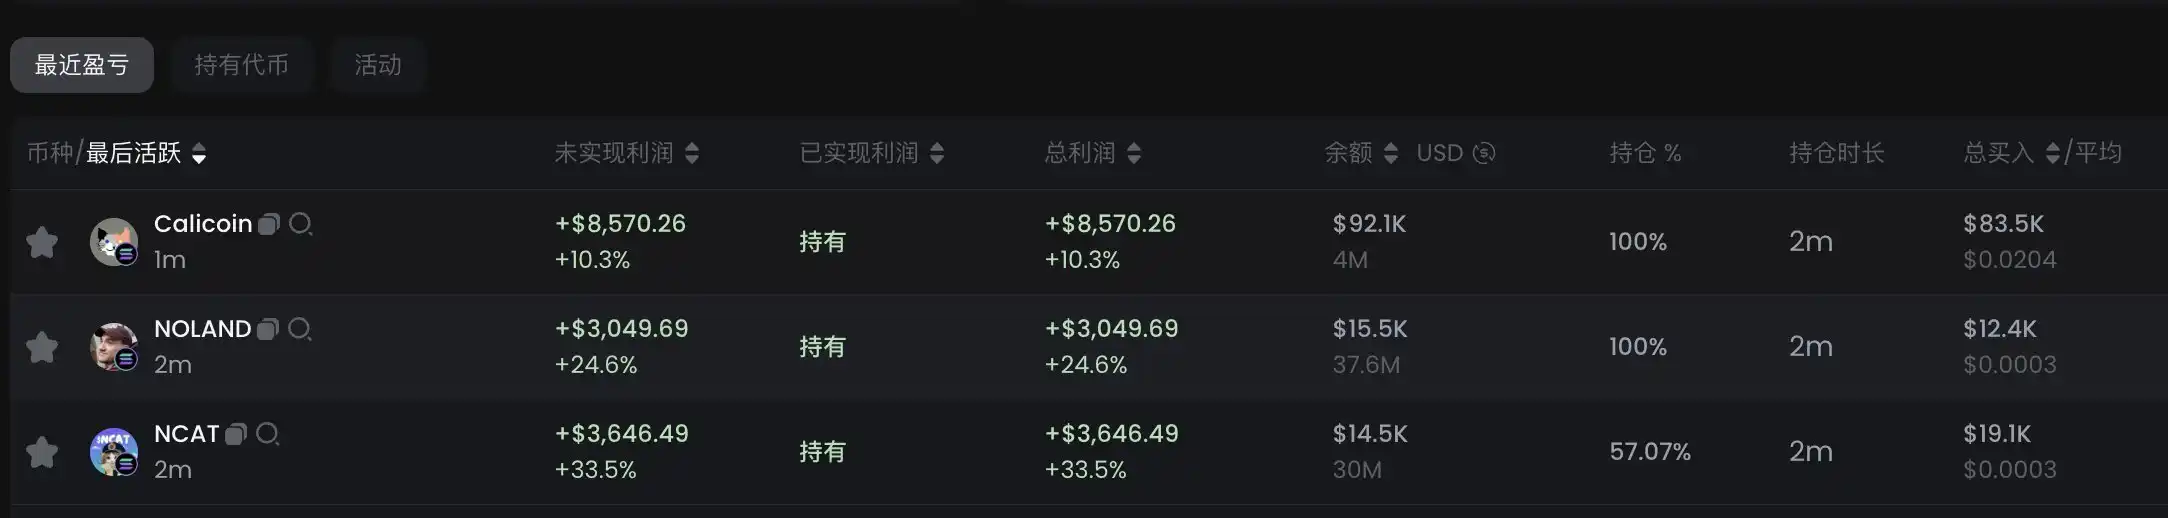Sort by 余额 column arrows
2168x518 pixels.
1391,153
